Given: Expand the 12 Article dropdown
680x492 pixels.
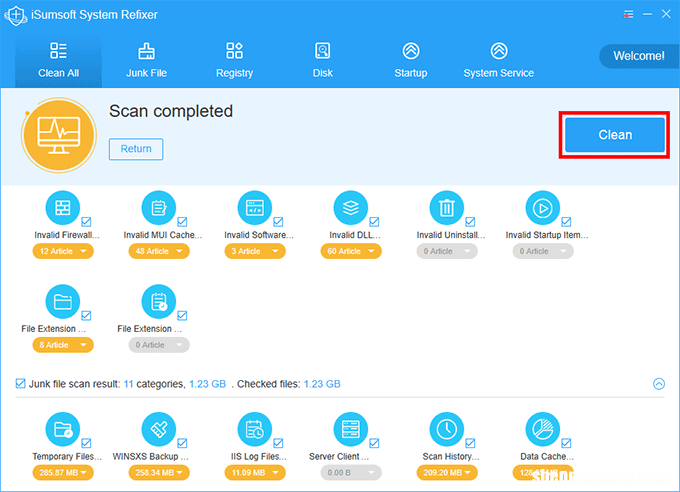Looking at the screenshot, I should pos(63,251).
